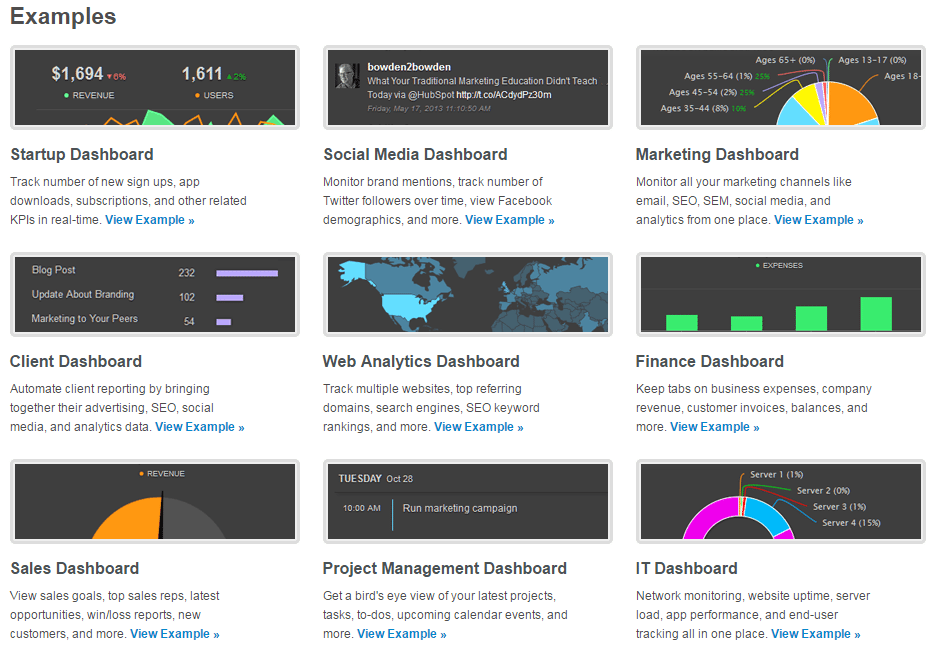Viewport: 936px width, 662px height.
Task: Click the Finance Dashboard expenses chart thumbnail
Action: tap(780, 294)
